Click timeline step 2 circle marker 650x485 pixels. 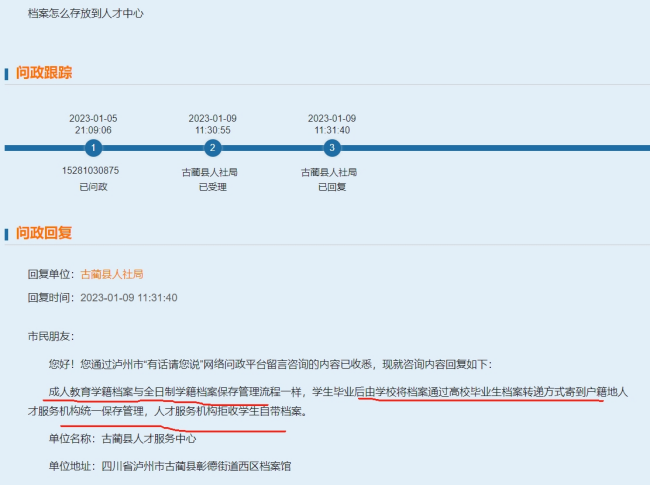pyautogui.click(x=212, y=148)
